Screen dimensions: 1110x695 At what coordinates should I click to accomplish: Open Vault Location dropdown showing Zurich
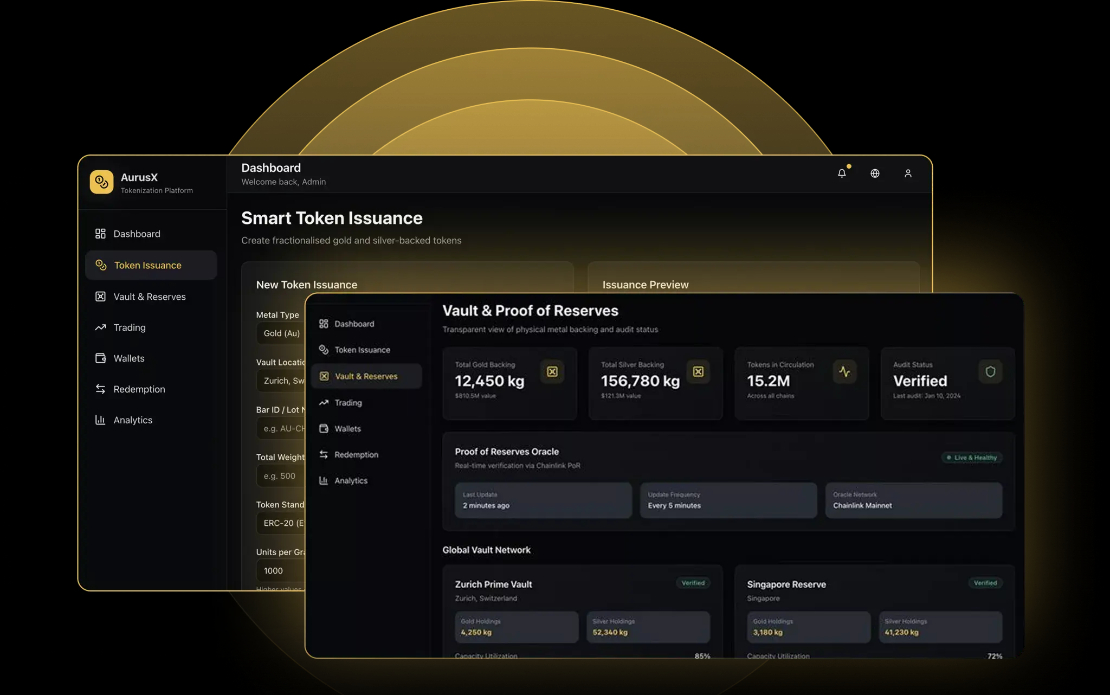pos(281,381)
